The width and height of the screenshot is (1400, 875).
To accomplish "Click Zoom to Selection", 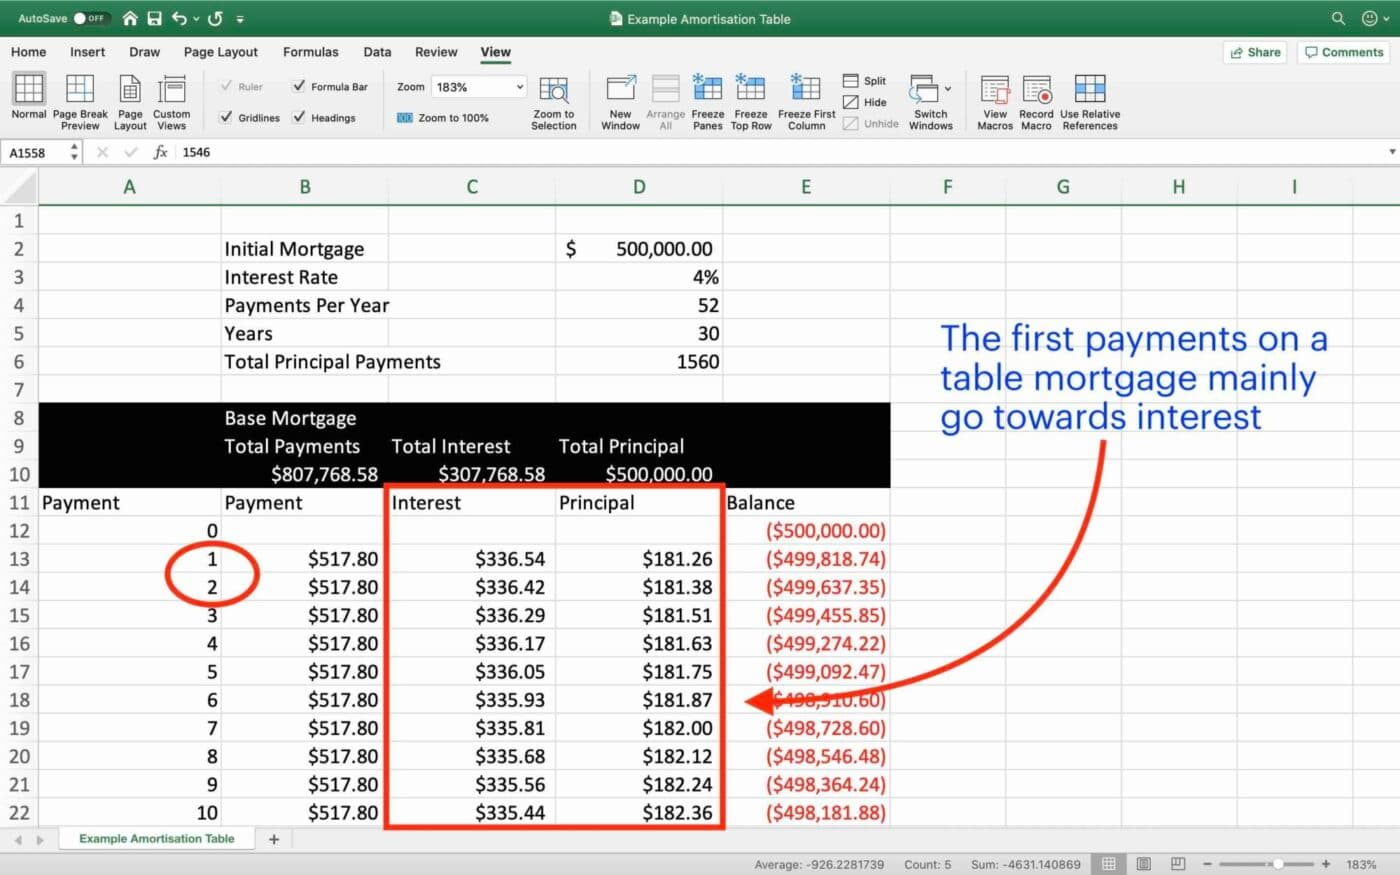I will click(554, 100).
